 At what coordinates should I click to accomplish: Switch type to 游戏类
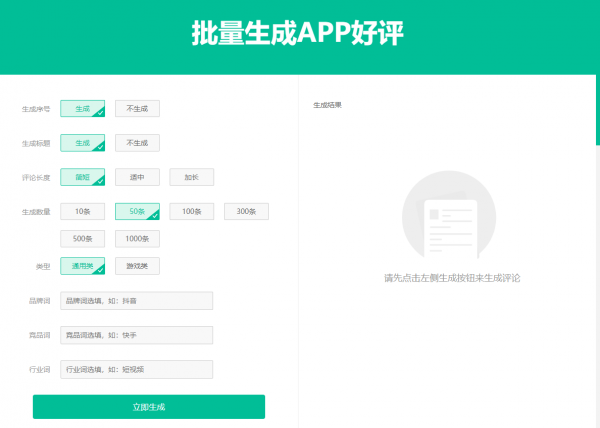tap(137, 266)
